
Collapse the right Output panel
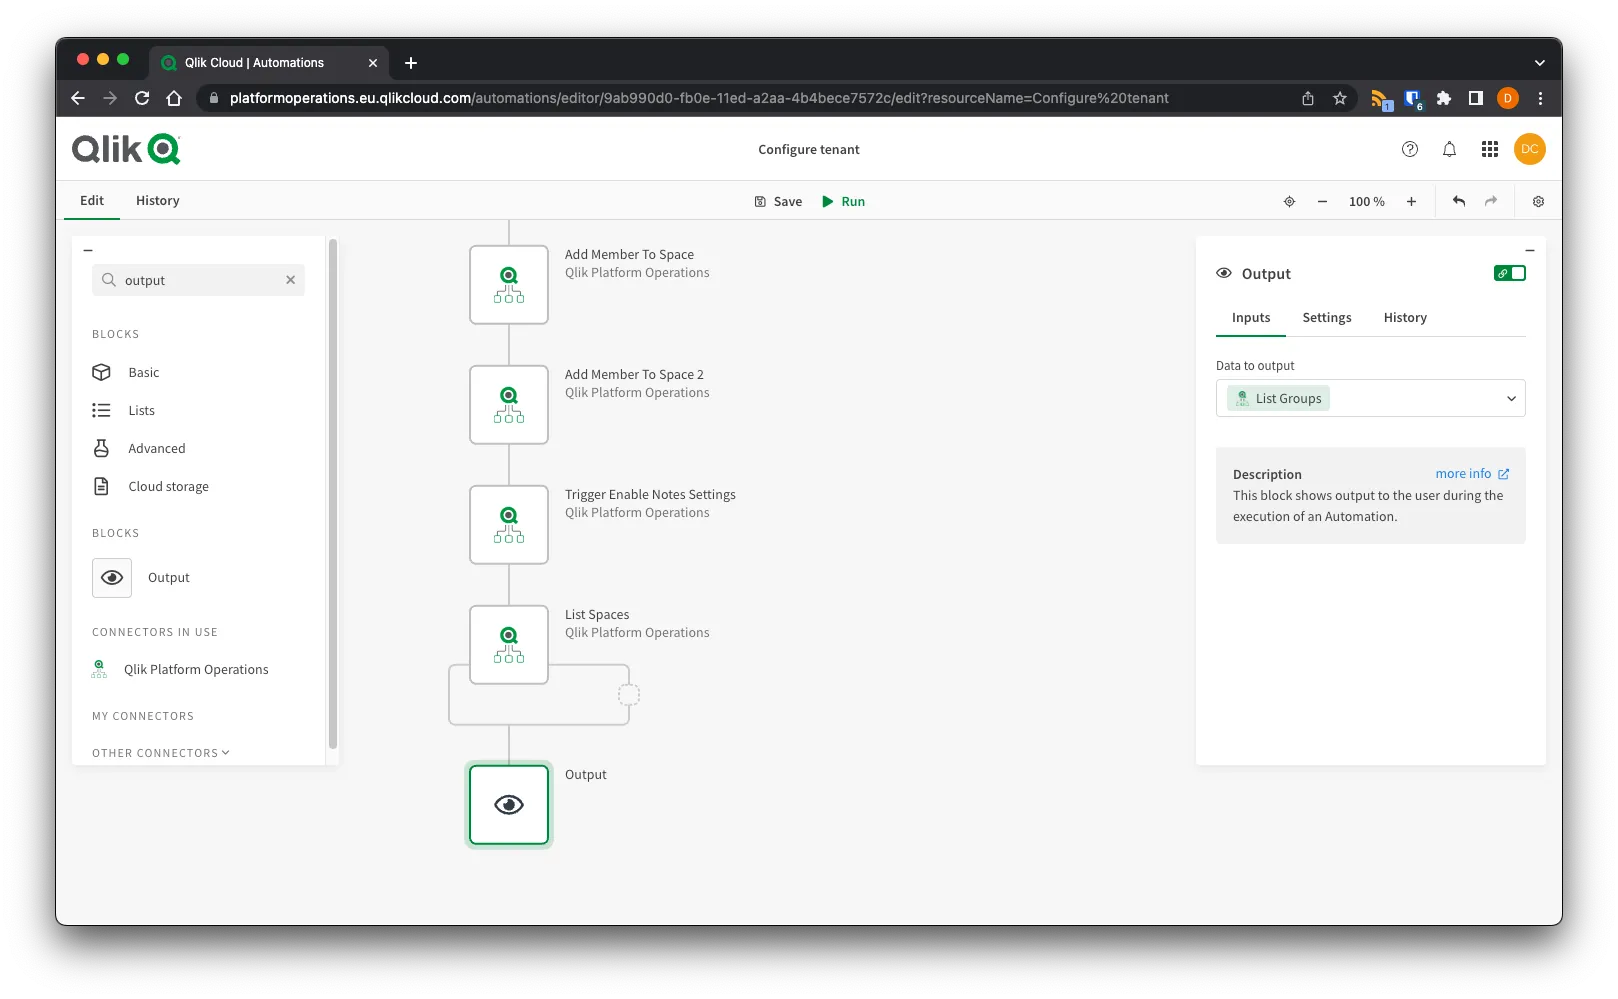(x=1529, y=250)
